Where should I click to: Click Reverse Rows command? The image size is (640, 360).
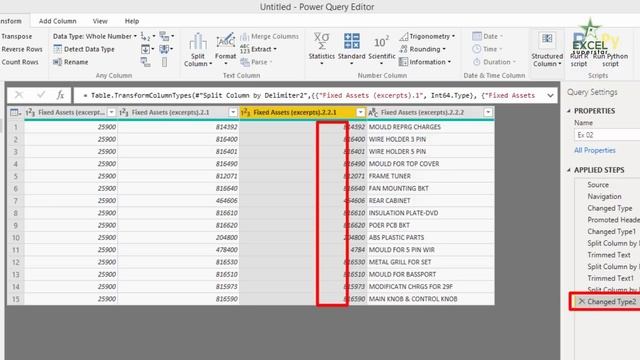22,49
